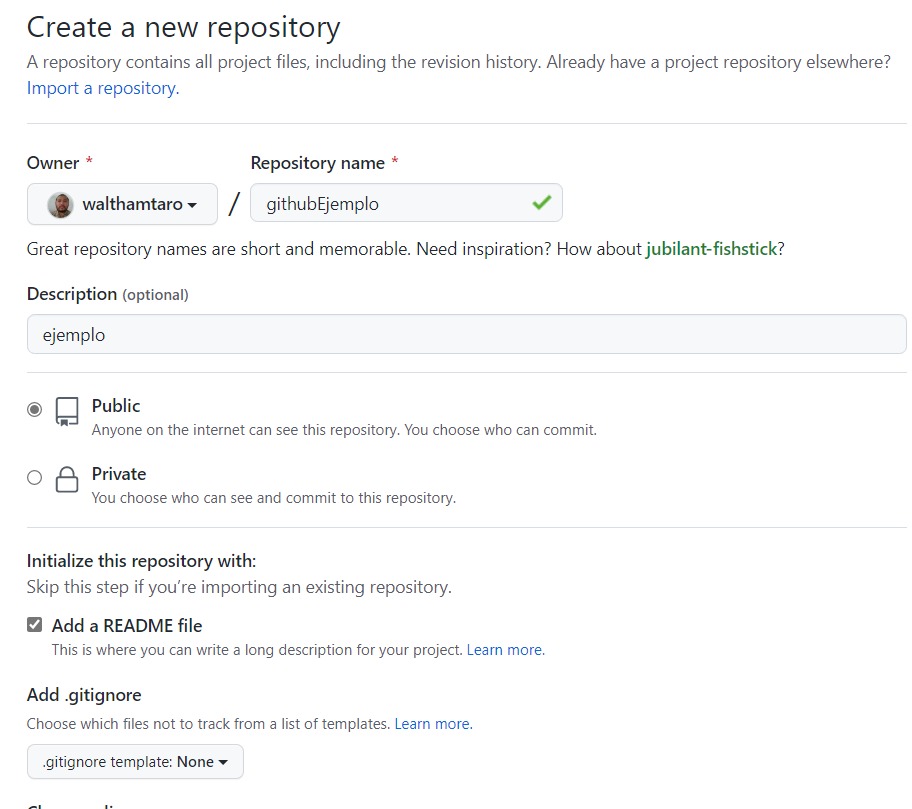Image resolution: width=912 pixels, height=809 pixels.
Task: Open the walthamtaro owner dropdown
Action: click(x=122, y=204)
